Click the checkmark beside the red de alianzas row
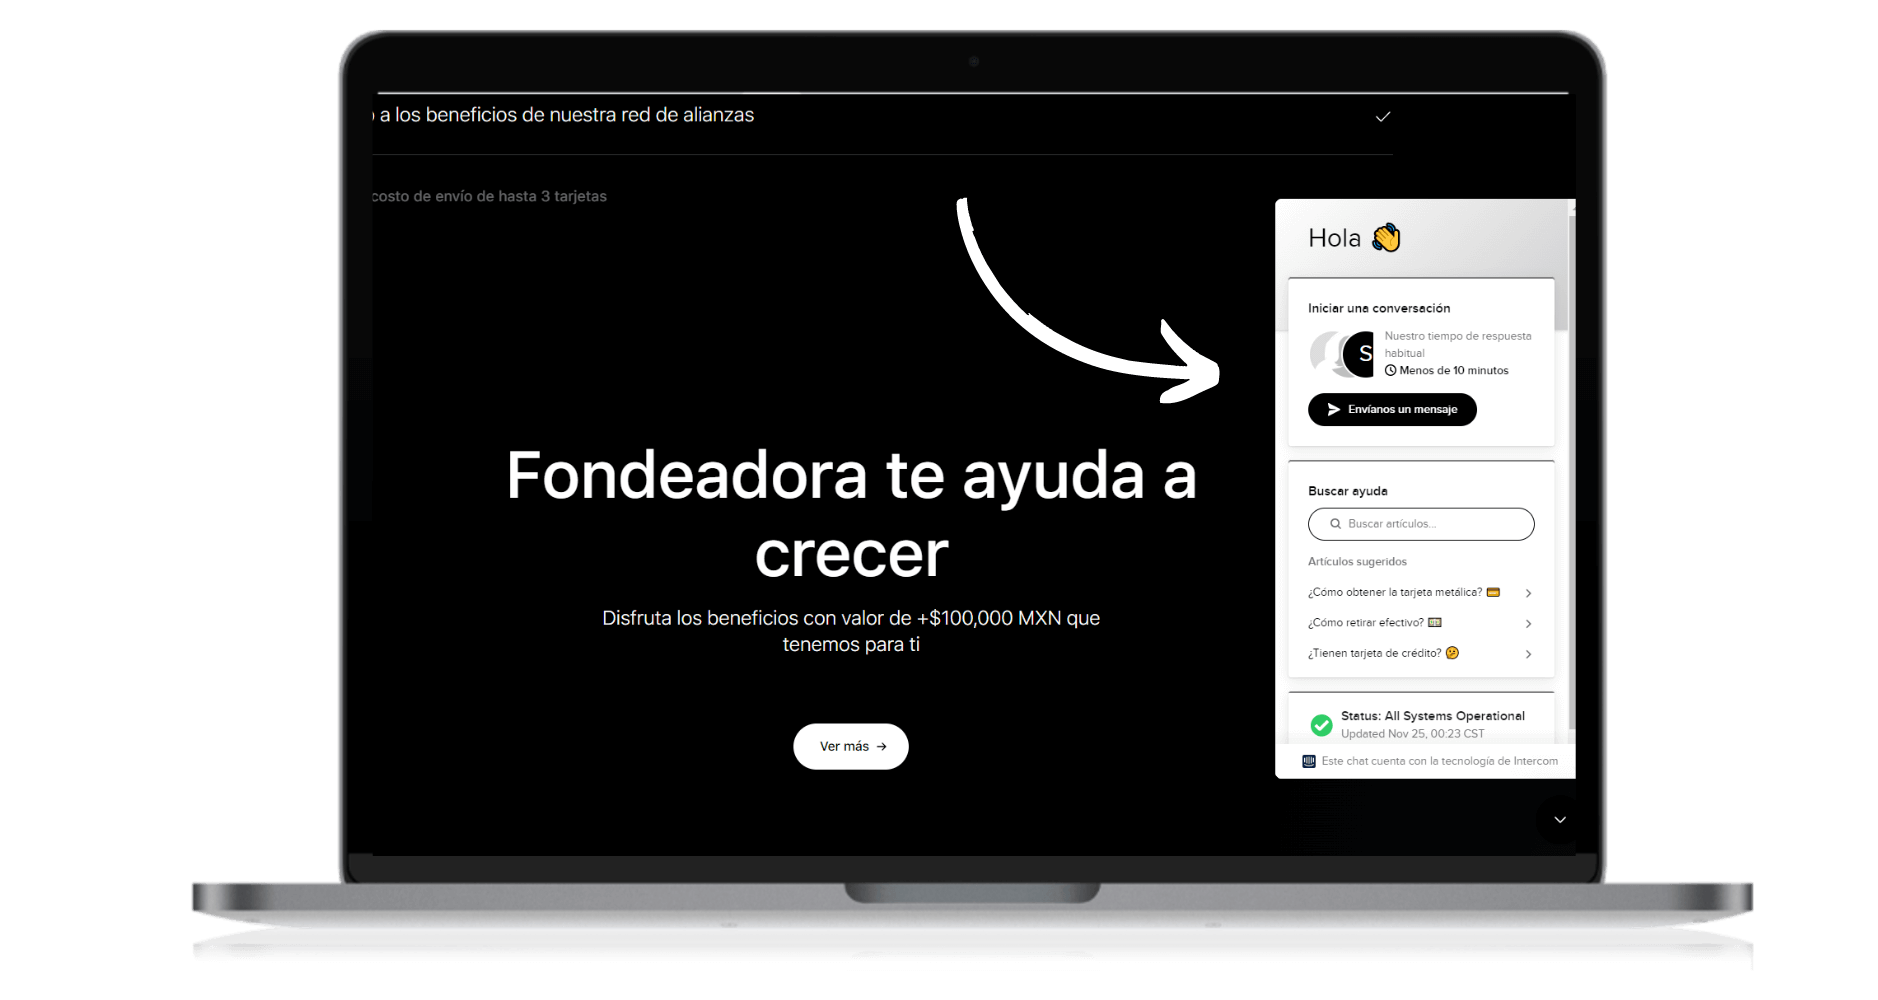This screenshot has width=1878, height=1000. (x=1383, y=117)
